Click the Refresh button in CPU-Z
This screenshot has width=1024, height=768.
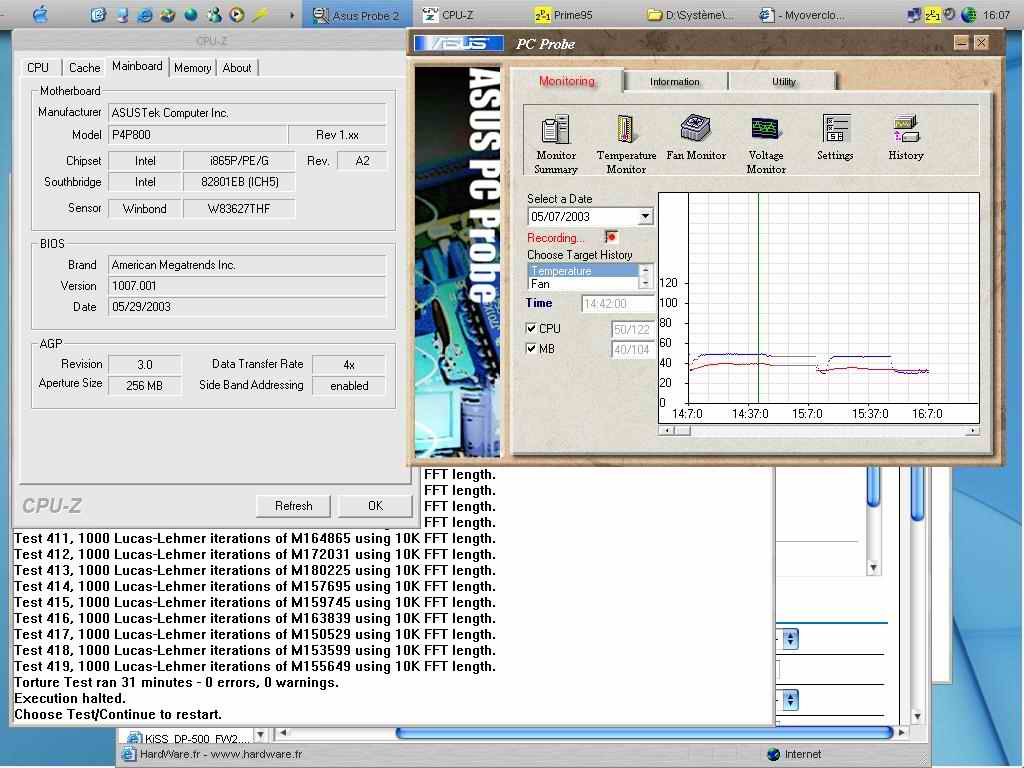click(293, 506)
